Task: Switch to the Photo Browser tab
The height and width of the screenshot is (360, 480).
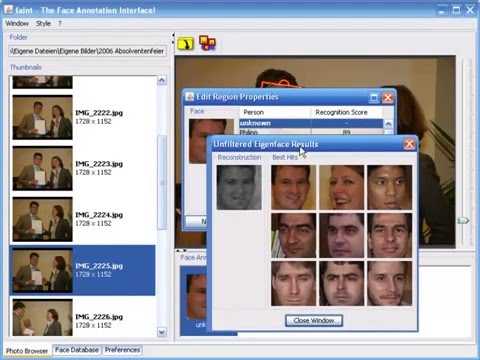Action: tap(27, 351)
